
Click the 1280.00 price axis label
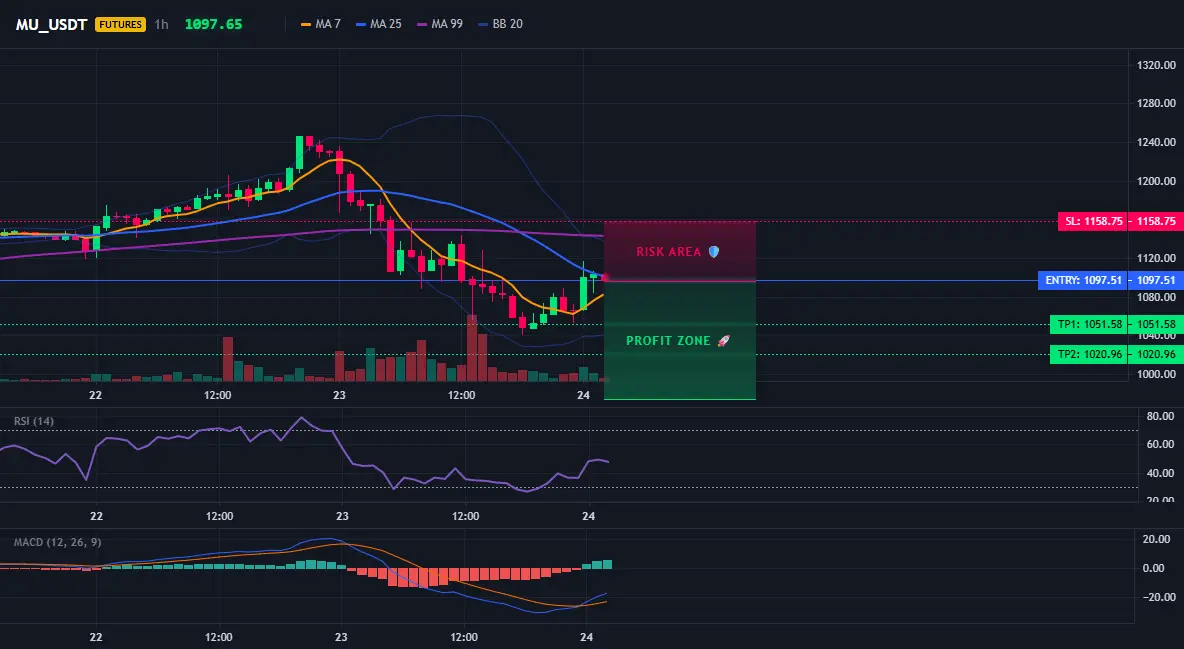pyautogui.click(x=1156, y=104)
